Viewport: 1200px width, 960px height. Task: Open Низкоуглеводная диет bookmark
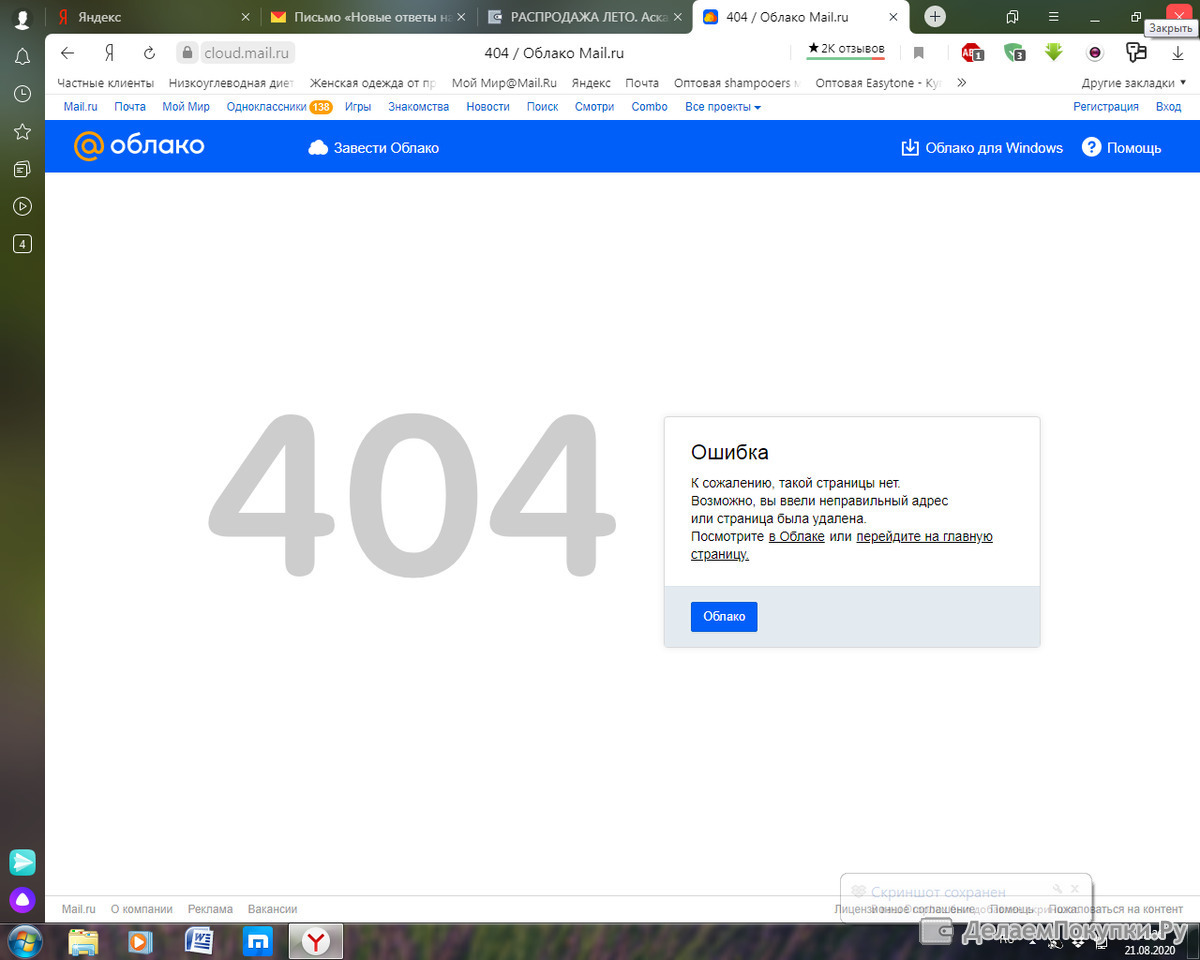click(x=231, y=83)
